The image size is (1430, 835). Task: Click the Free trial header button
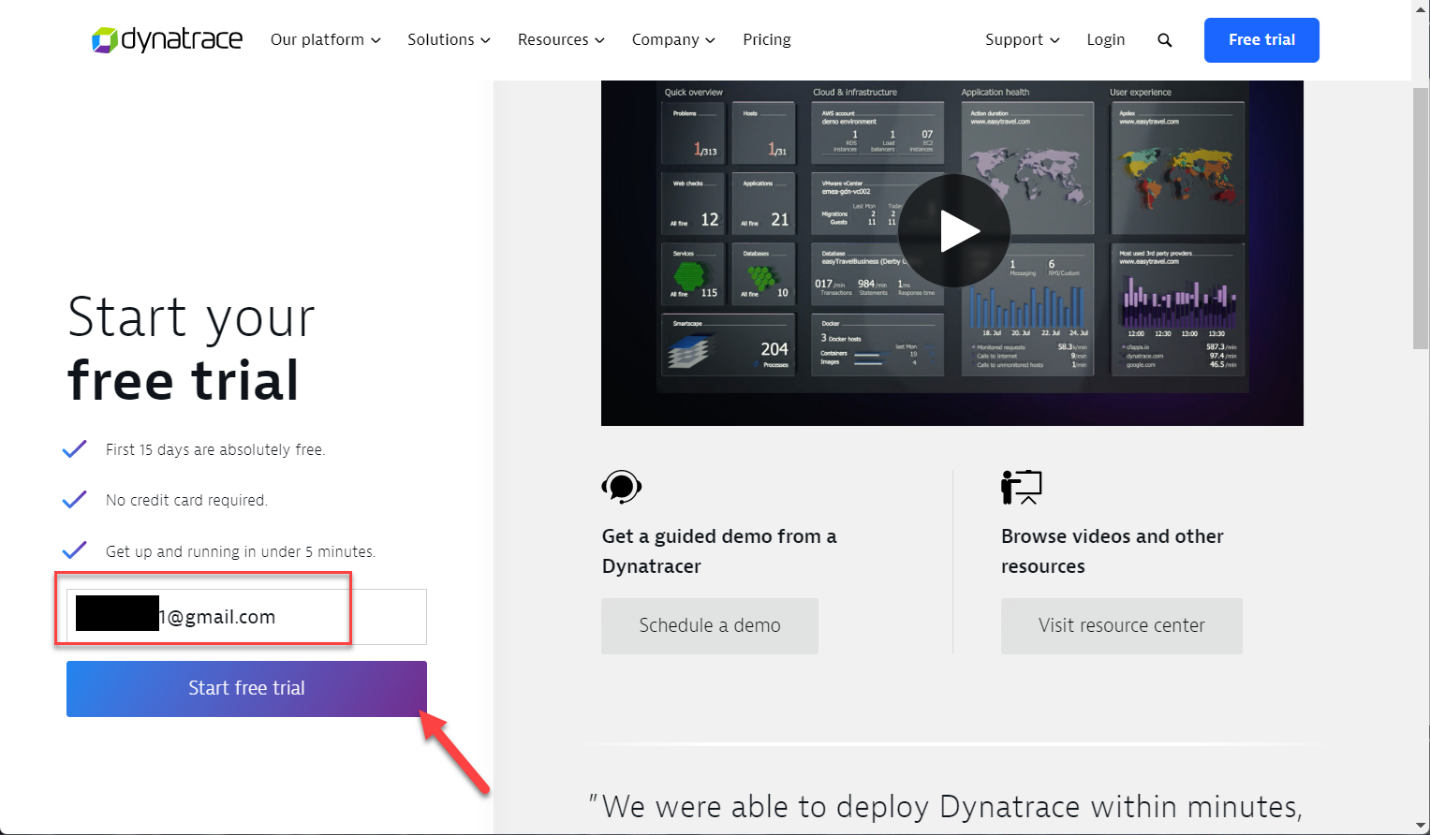point(1261,40)
